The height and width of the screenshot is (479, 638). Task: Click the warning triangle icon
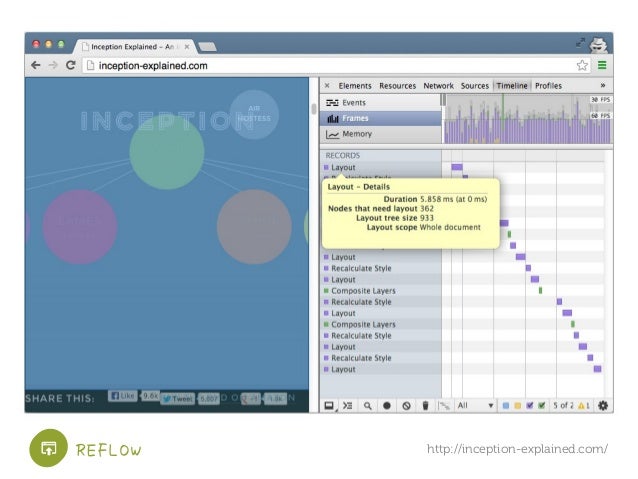coord(581,405)
